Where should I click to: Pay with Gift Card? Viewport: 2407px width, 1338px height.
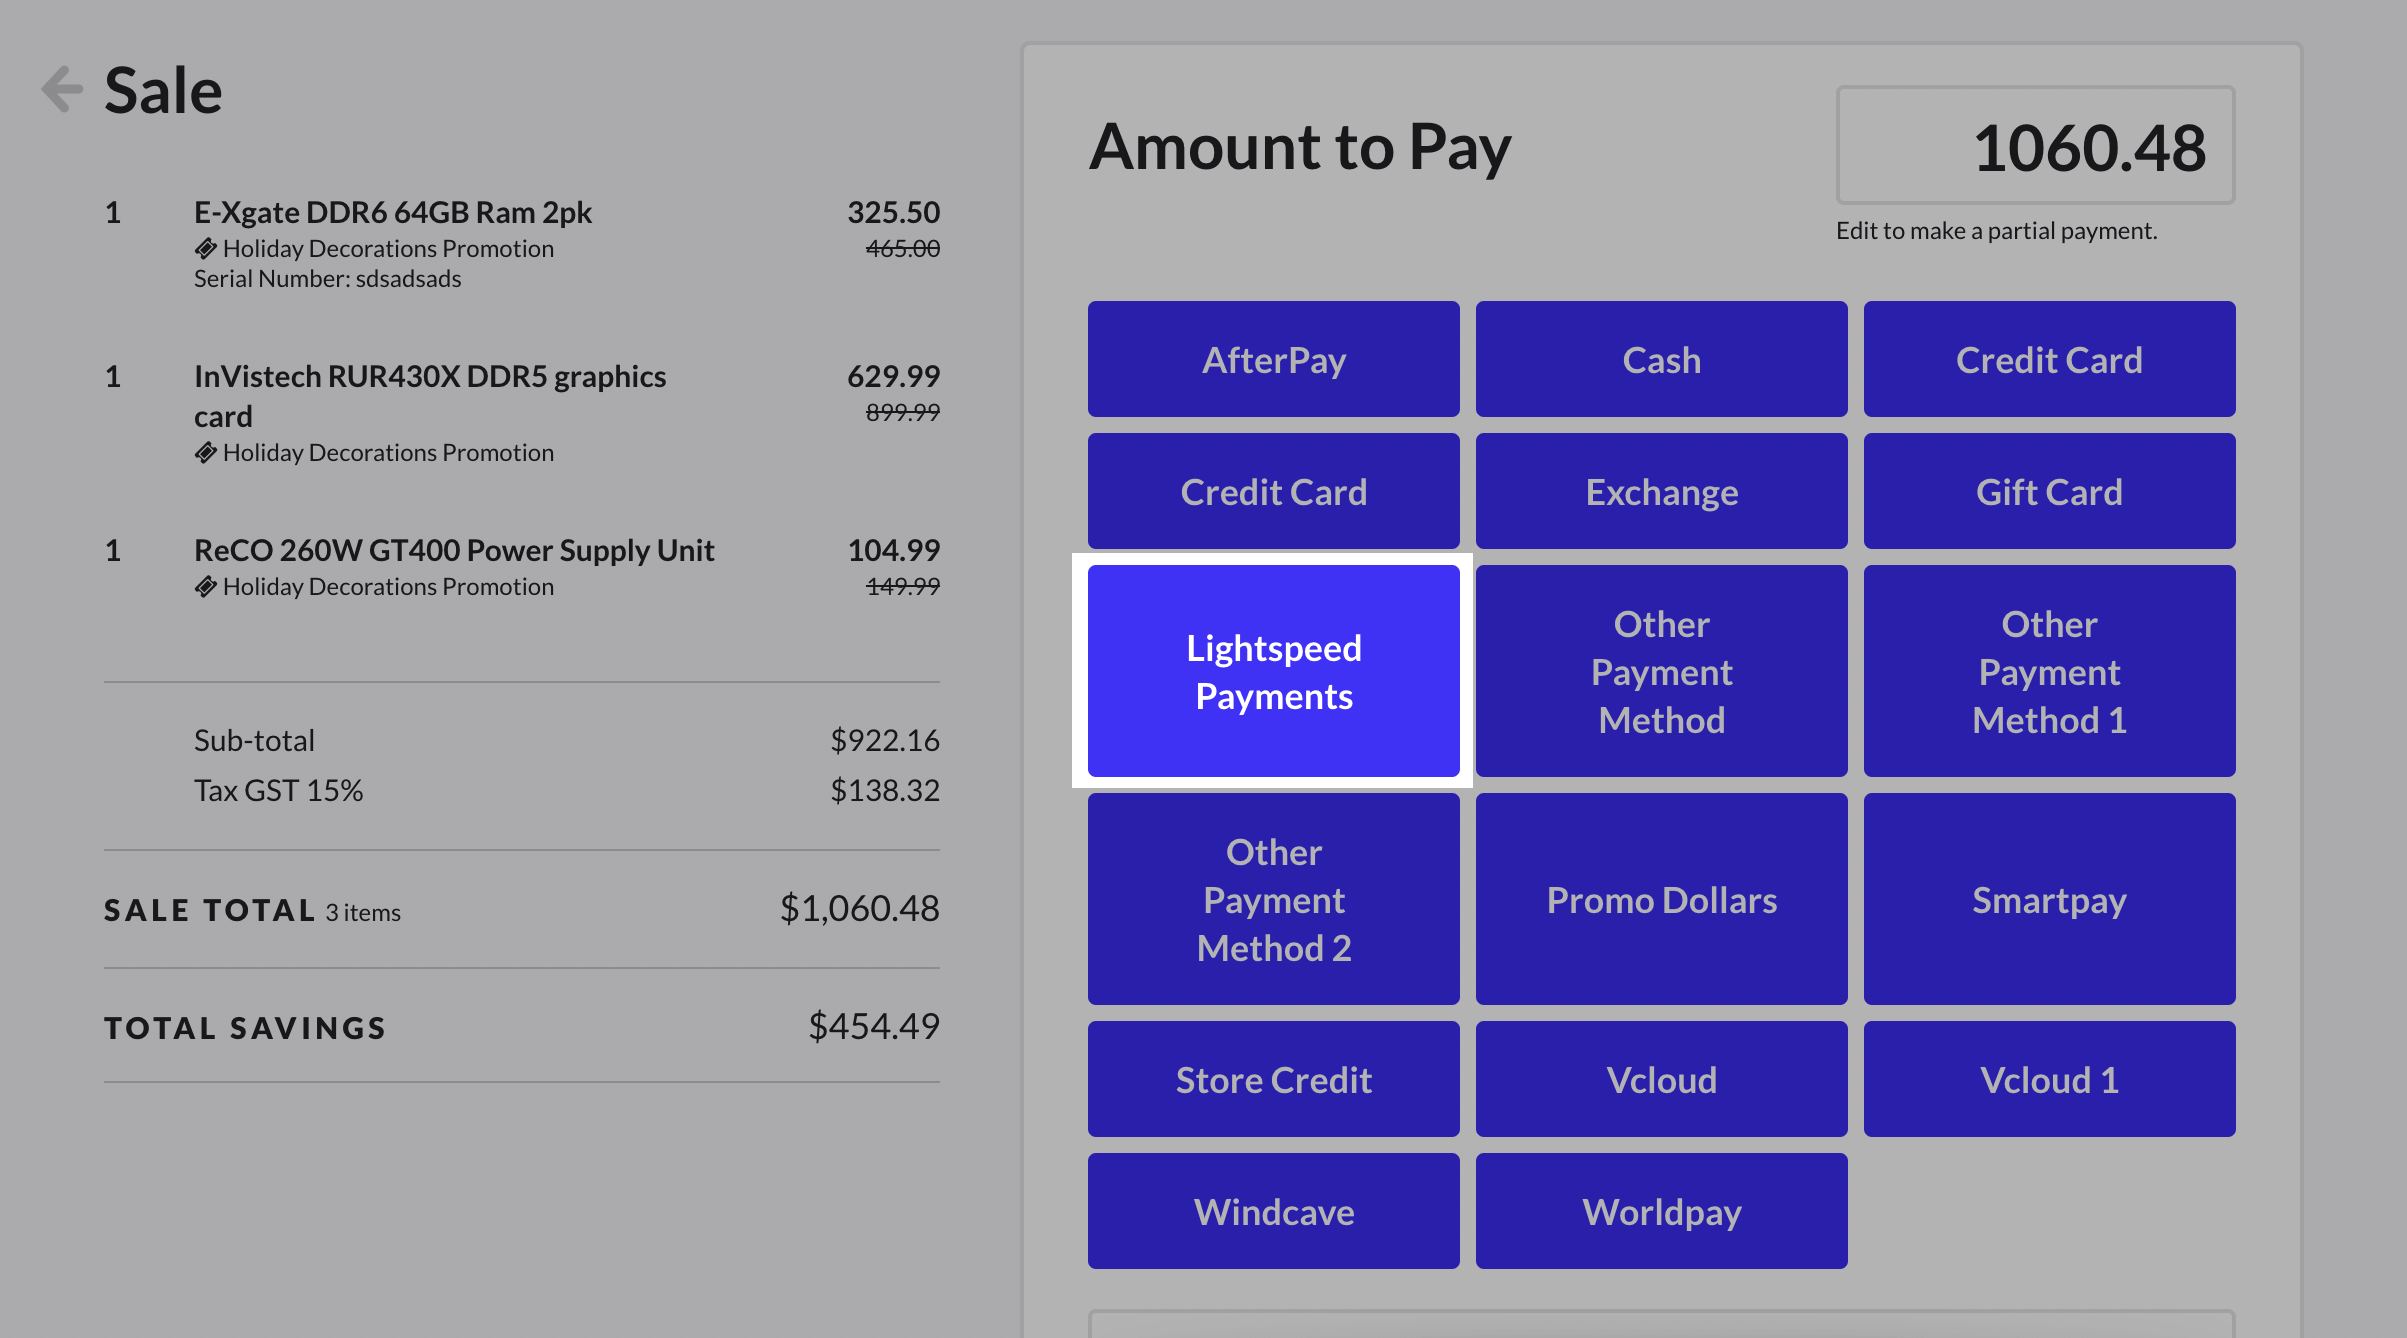2048,491
